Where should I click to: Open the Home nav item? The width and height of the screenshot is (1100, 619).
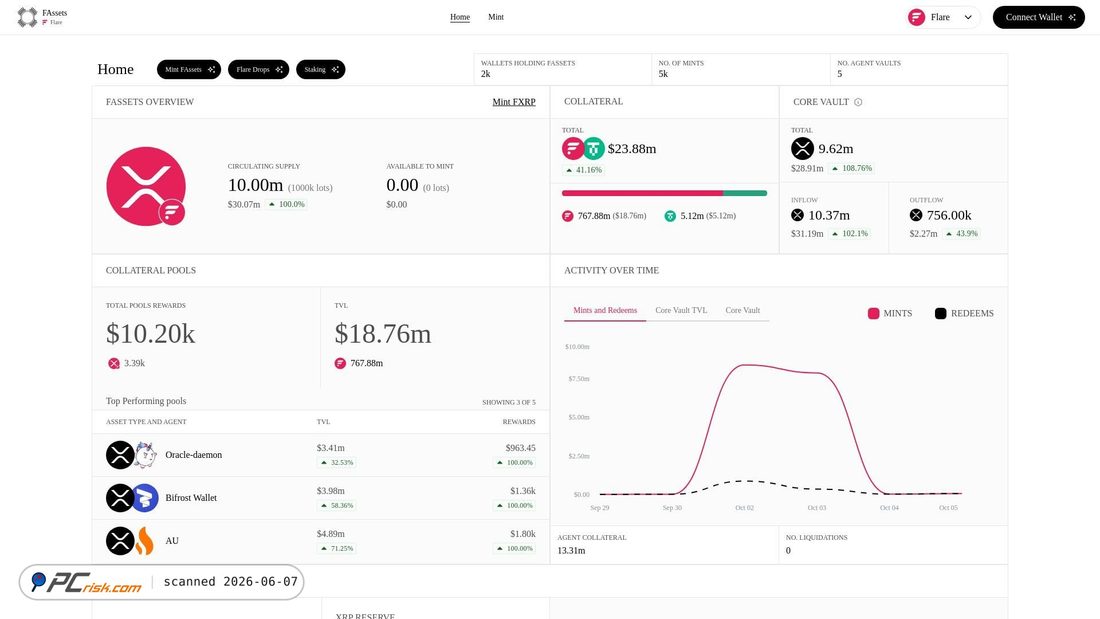pyautogui.click(x=460, y=17)
